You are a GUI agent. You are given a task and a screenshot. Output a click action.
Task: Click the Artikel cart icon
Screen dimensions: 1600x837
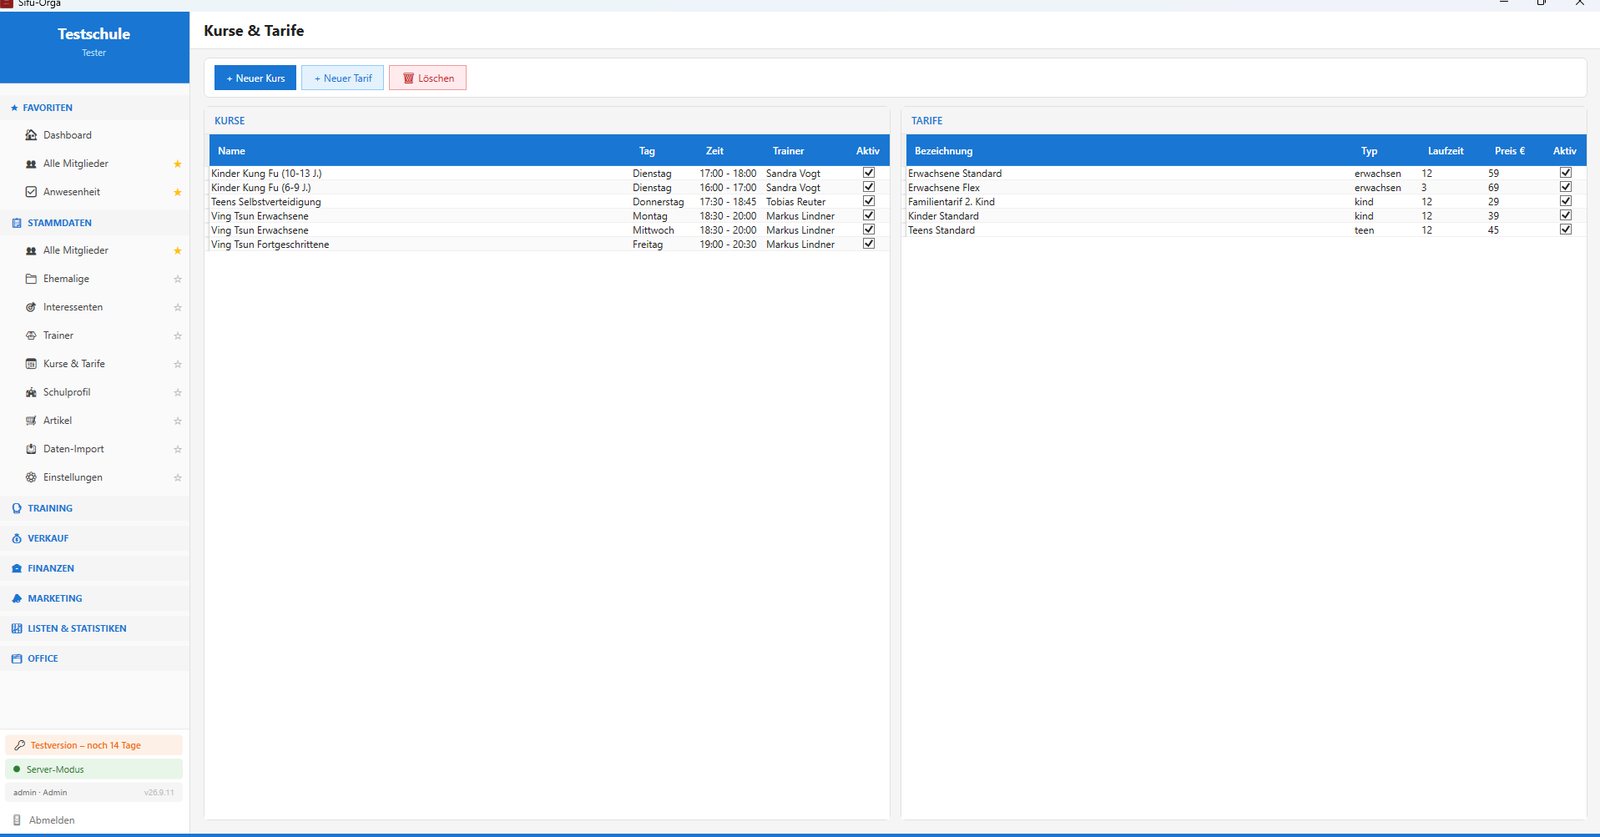pyautogui.click(x=31, y=421)
